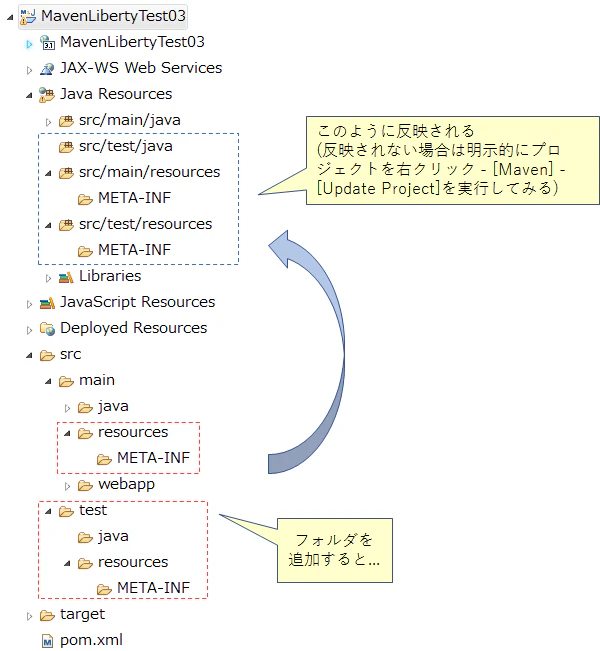Collapse the Java Resources node

coord(29,95)
